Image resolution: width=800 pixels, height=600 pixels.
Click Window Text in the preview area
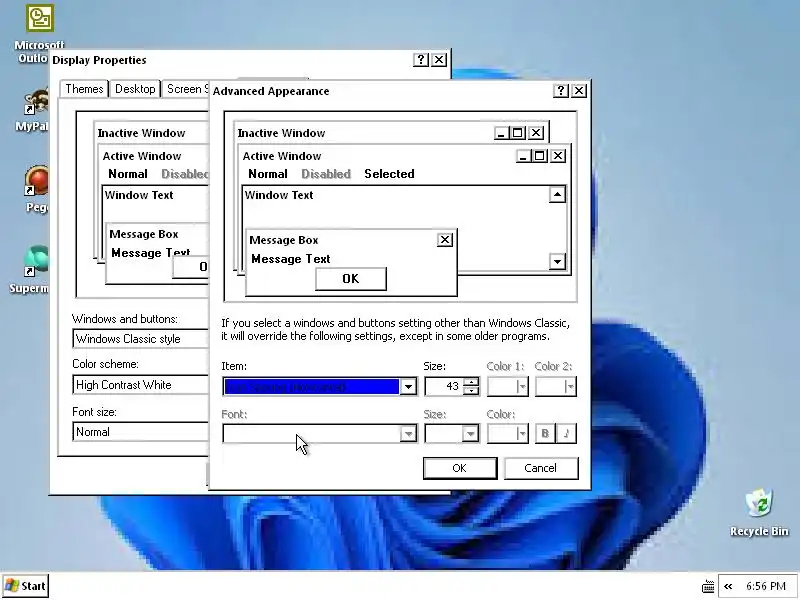[x=279, y=195]
